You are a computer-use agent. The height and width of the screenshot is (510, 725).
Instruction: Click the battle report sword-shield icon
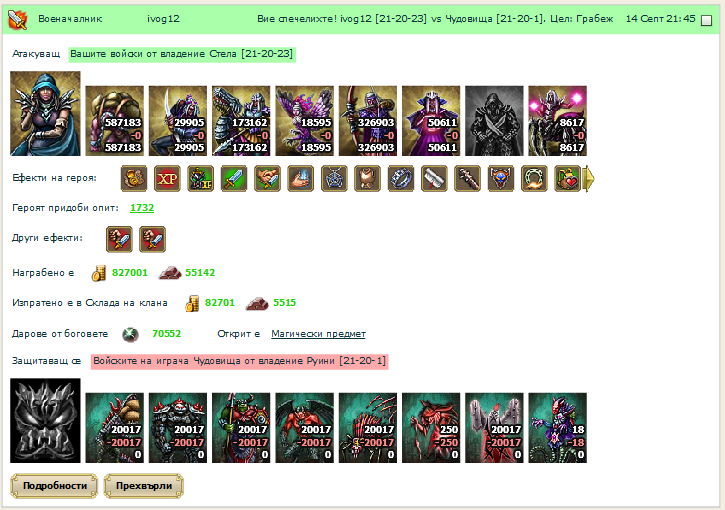coord(18,19)
